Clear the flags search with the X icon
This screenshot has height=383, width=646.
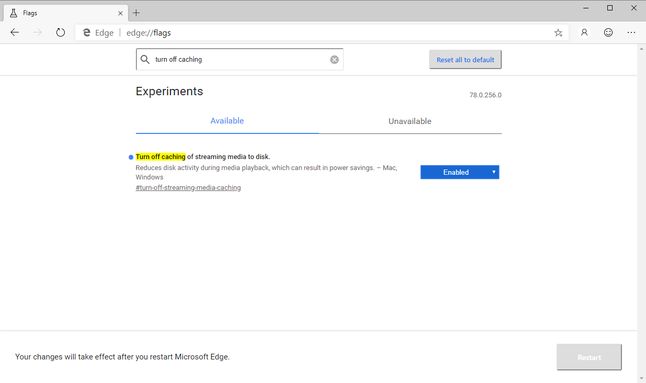click(335, 60)
